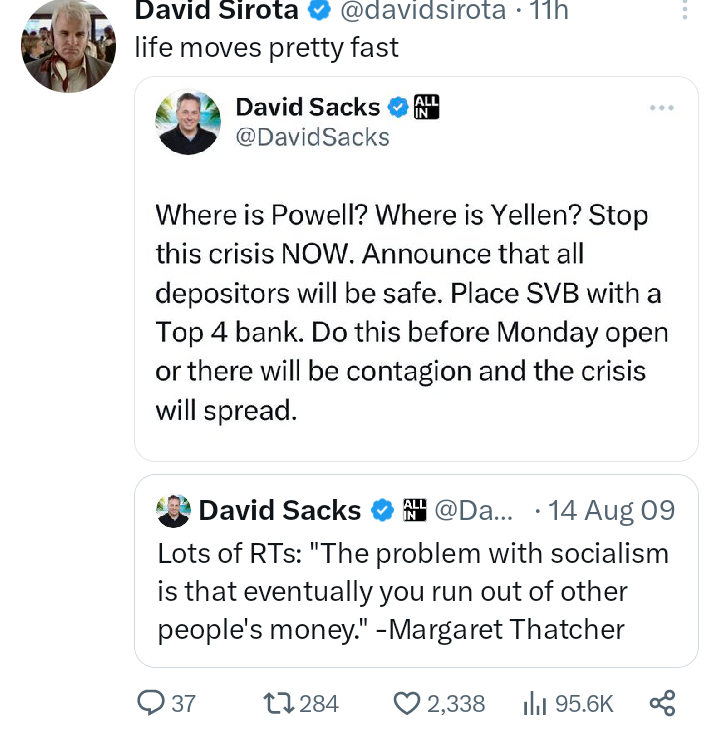Click small David Sacks avatar in 2009 tweet
Screen dimensions: 720x732
click(174, 511)
